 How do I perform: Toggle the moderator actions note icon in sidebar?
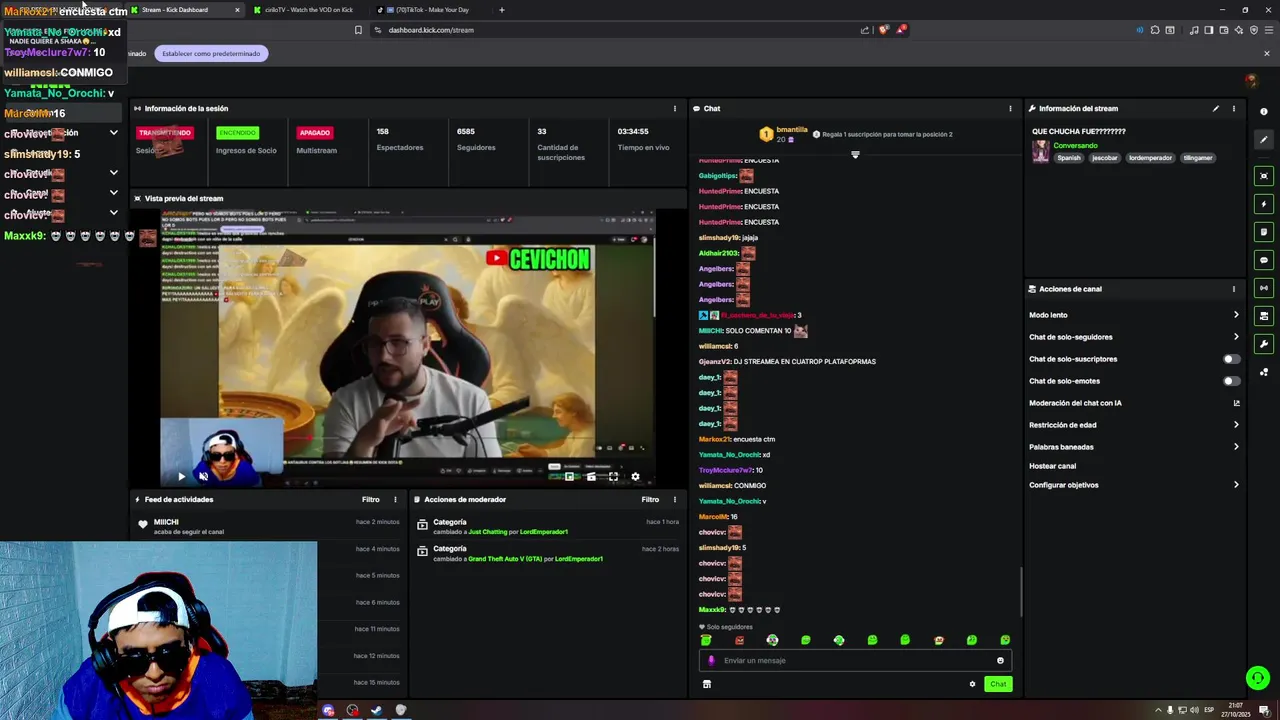point(1264,232)
